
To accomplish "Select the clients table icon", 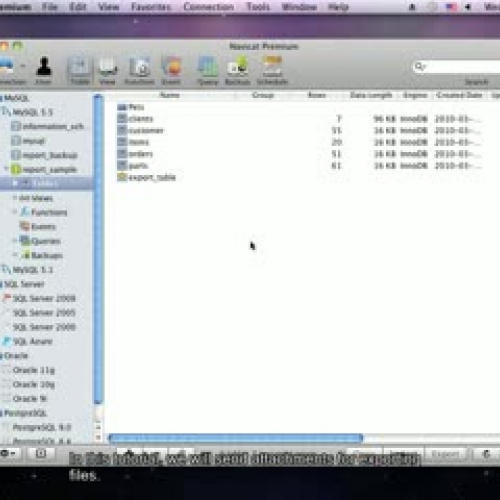I will point(122,118).
